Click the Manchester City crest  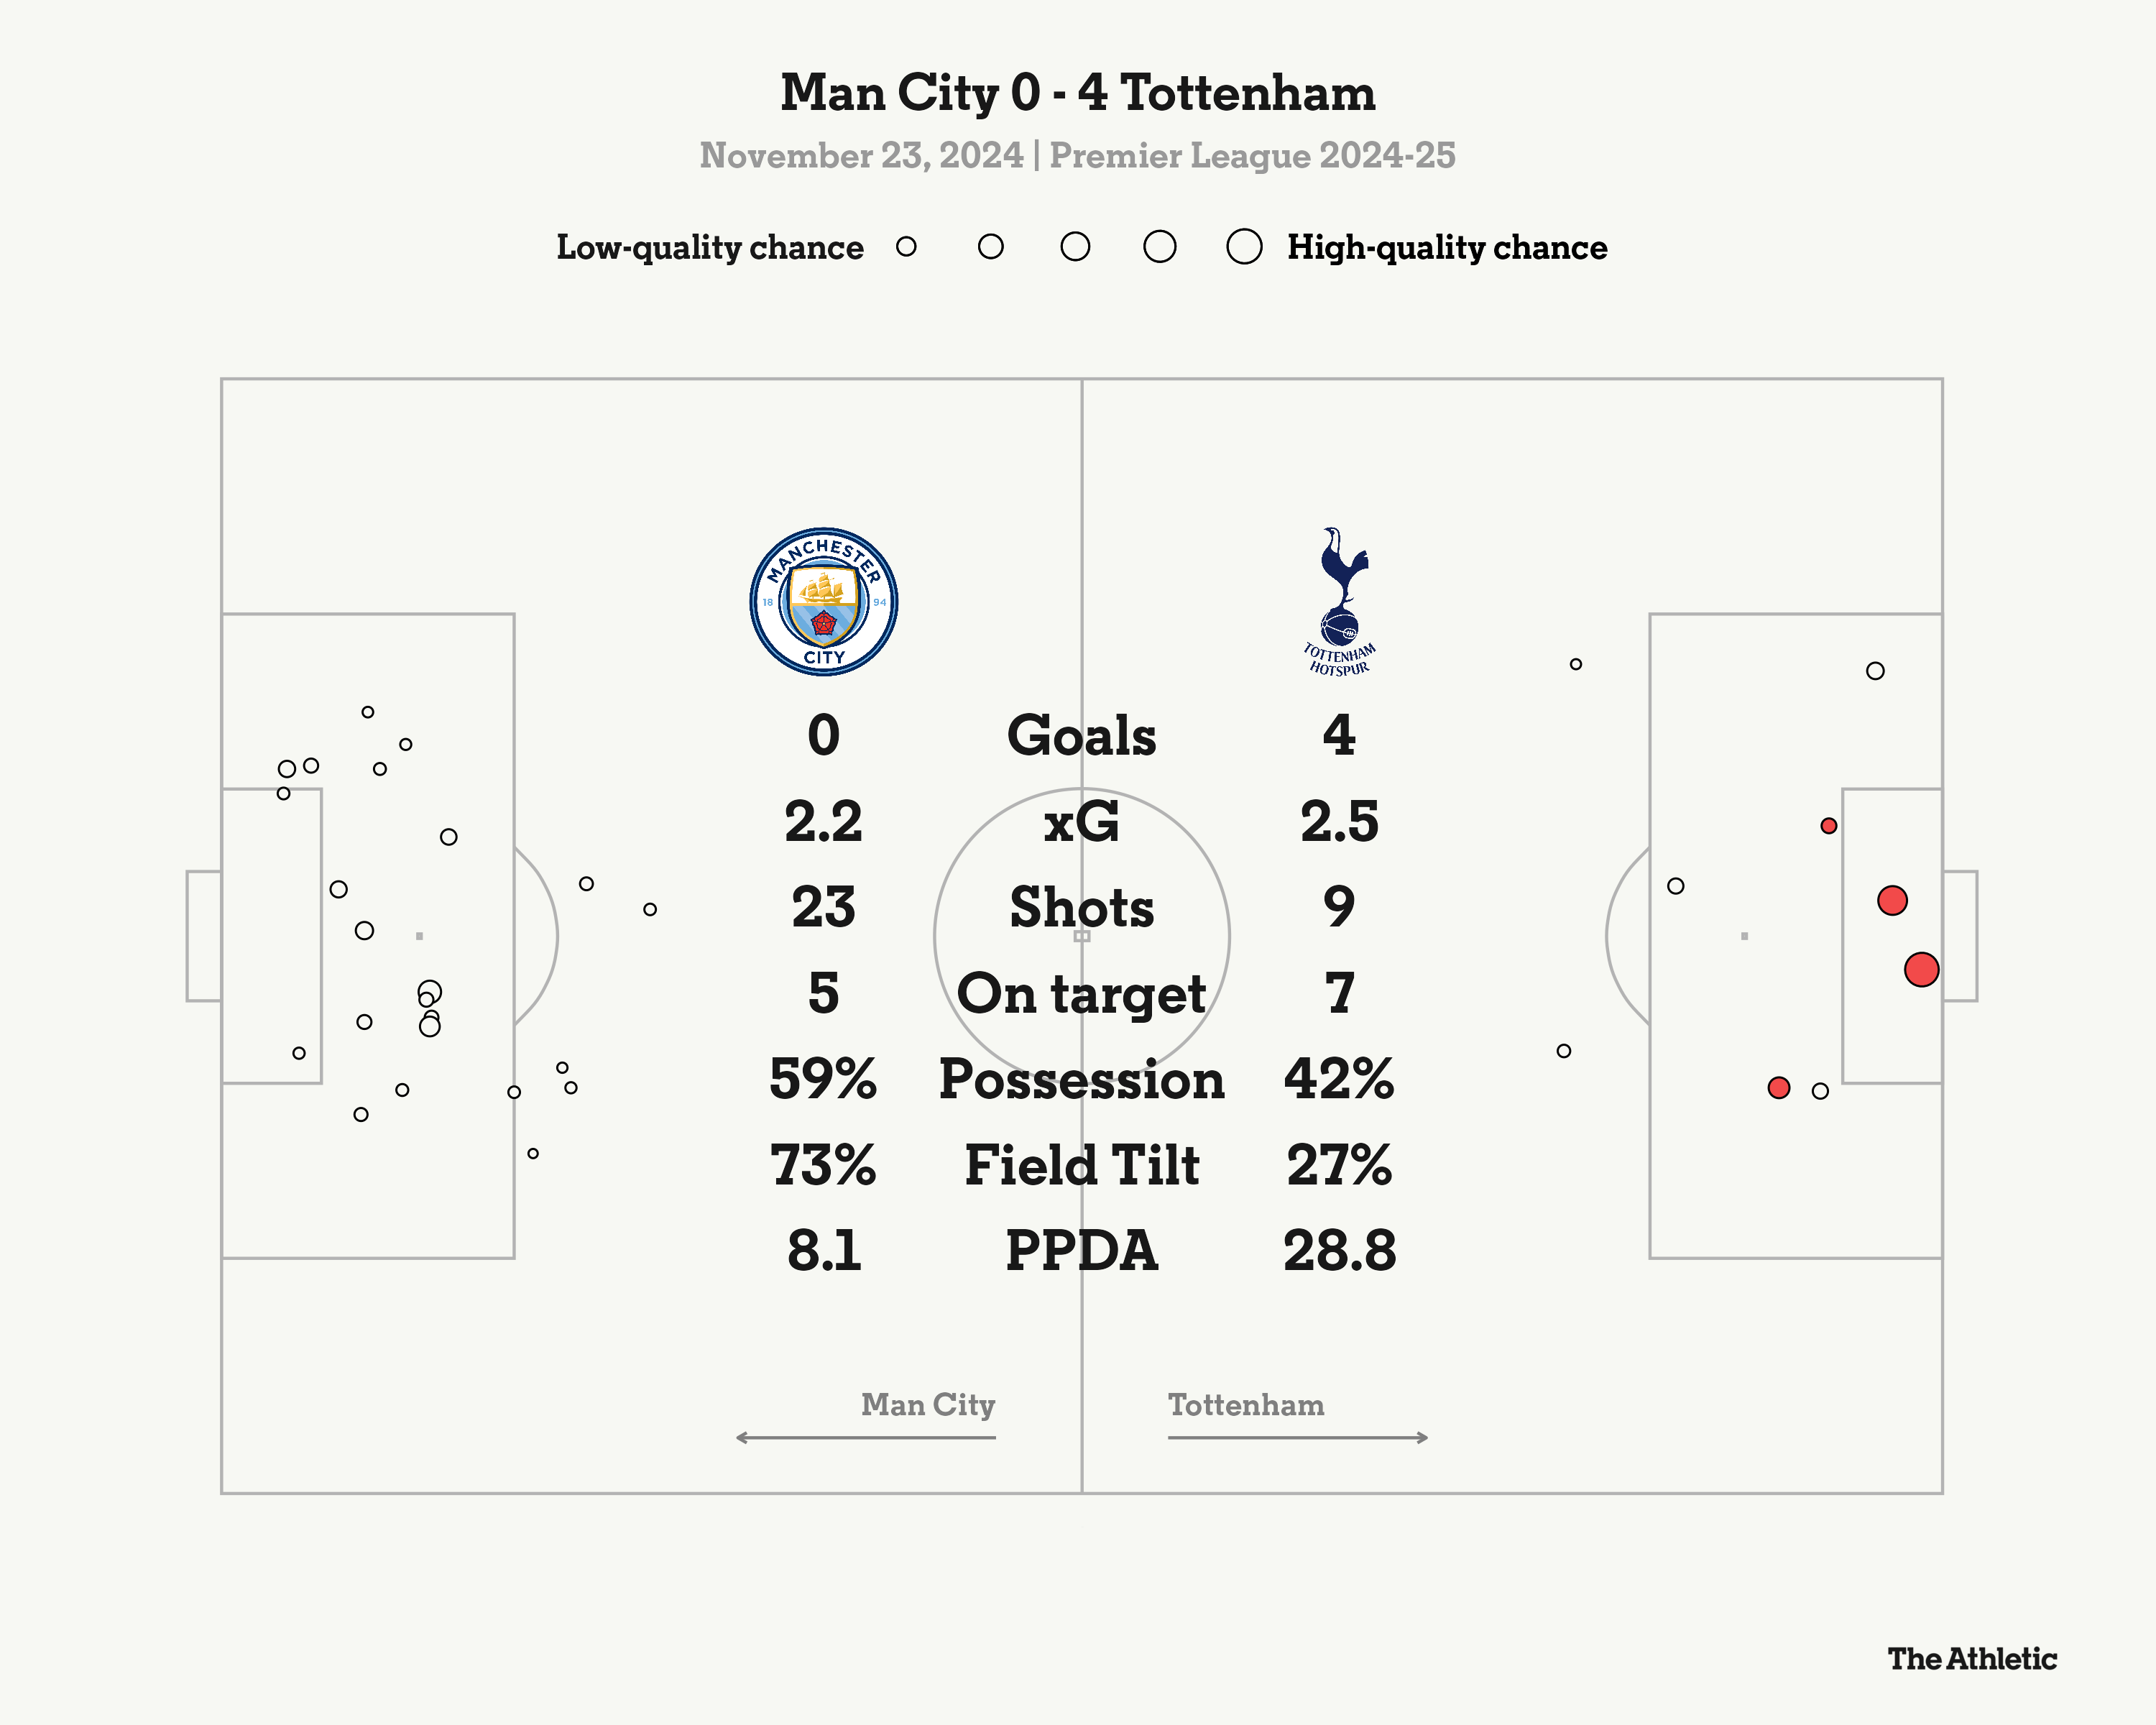(823, 602)
